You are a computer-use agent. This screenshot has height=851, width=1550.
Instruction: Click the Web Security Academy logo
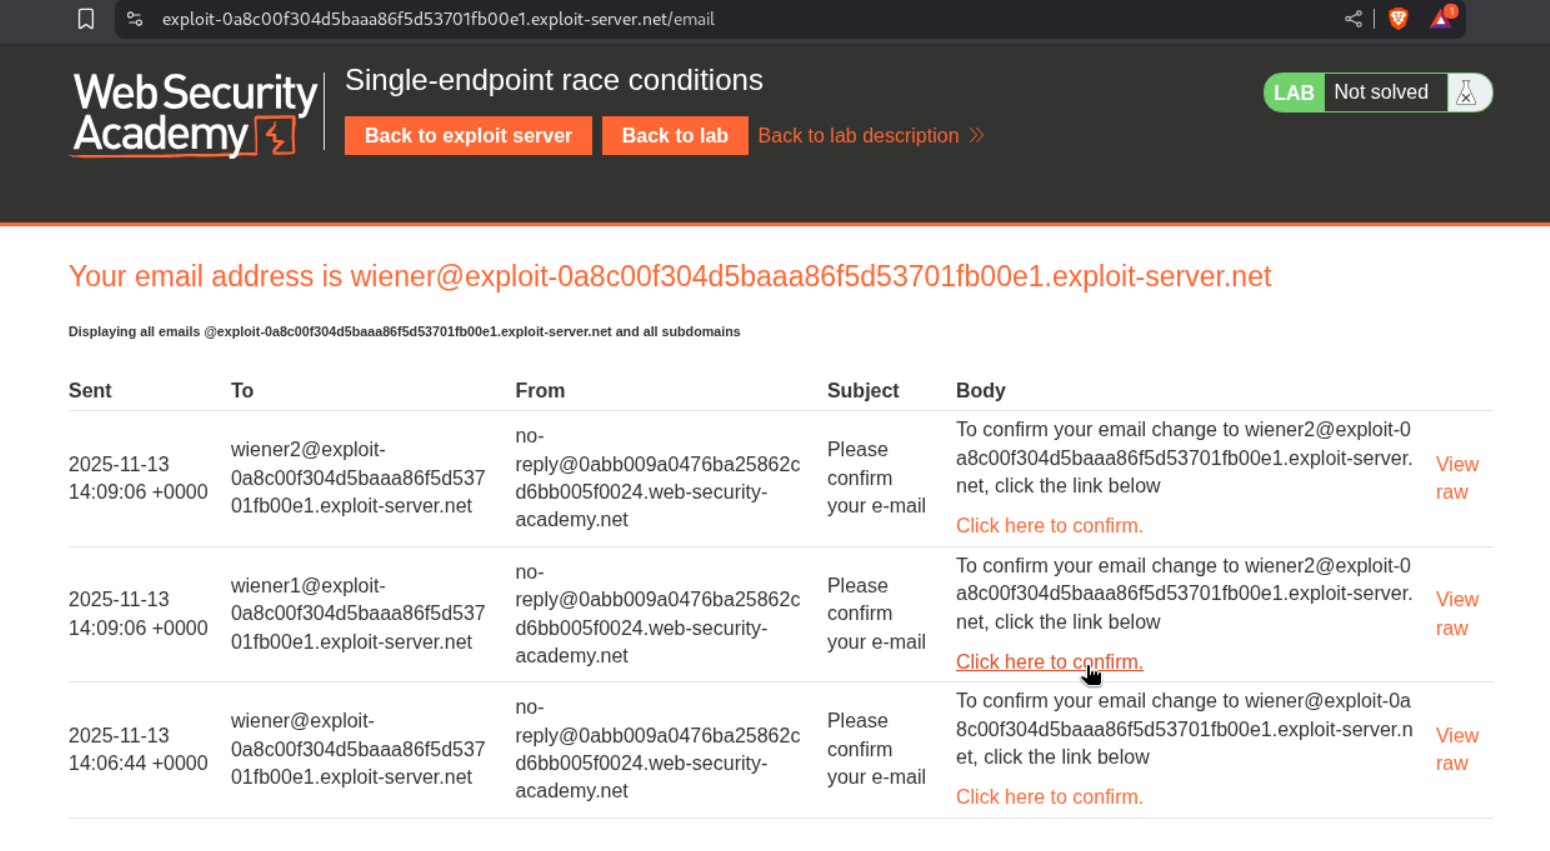pyautogui.click(x=195, y=115)
